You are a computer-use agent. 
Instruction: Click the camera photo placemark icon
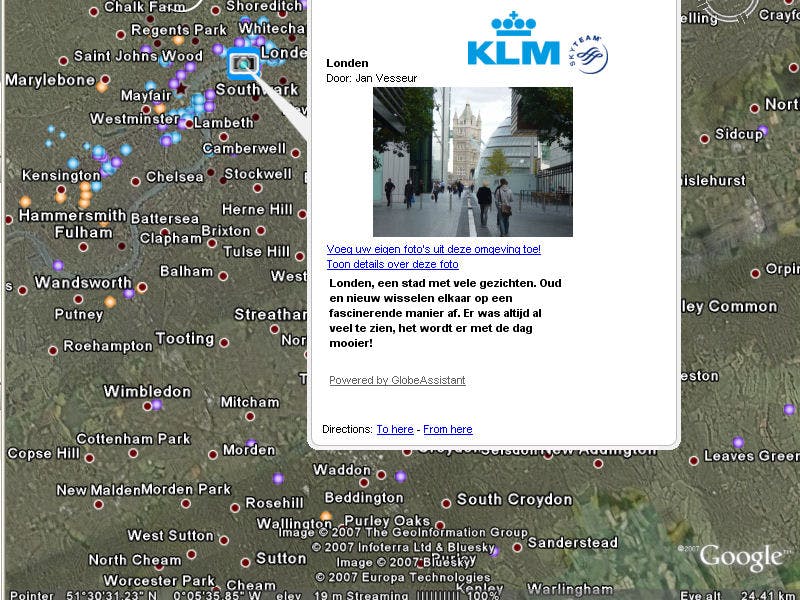point(243,64)
